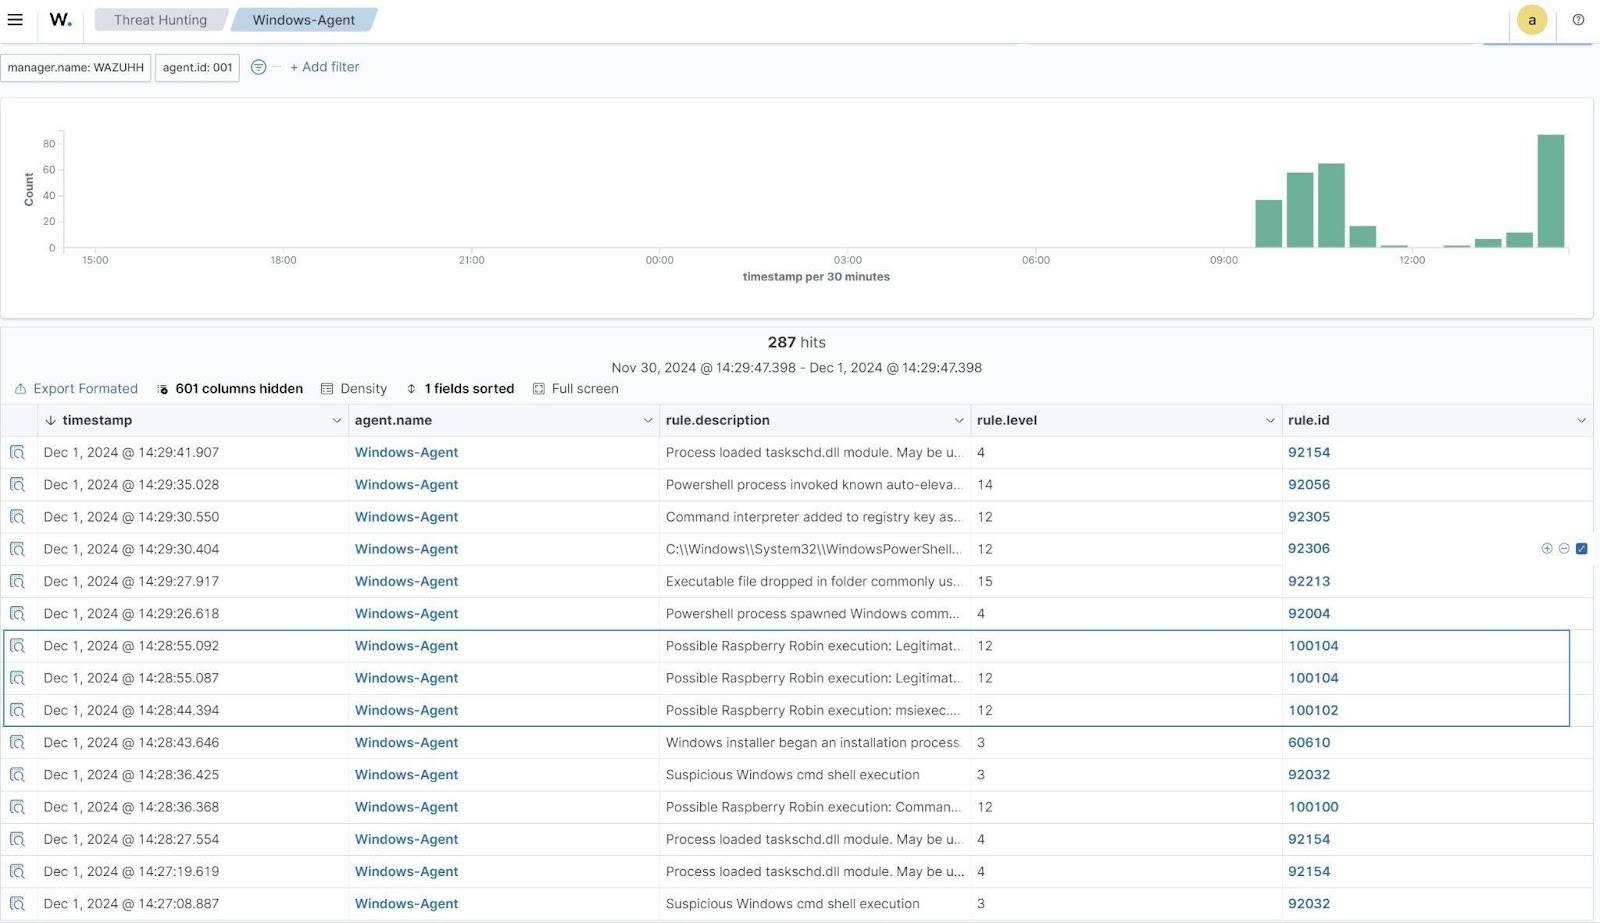The width and height of the screenshot is (1600, 923).
Task: Inspect the rule 100102 event row
Action: pyautogui.click(x=17, y=711)
